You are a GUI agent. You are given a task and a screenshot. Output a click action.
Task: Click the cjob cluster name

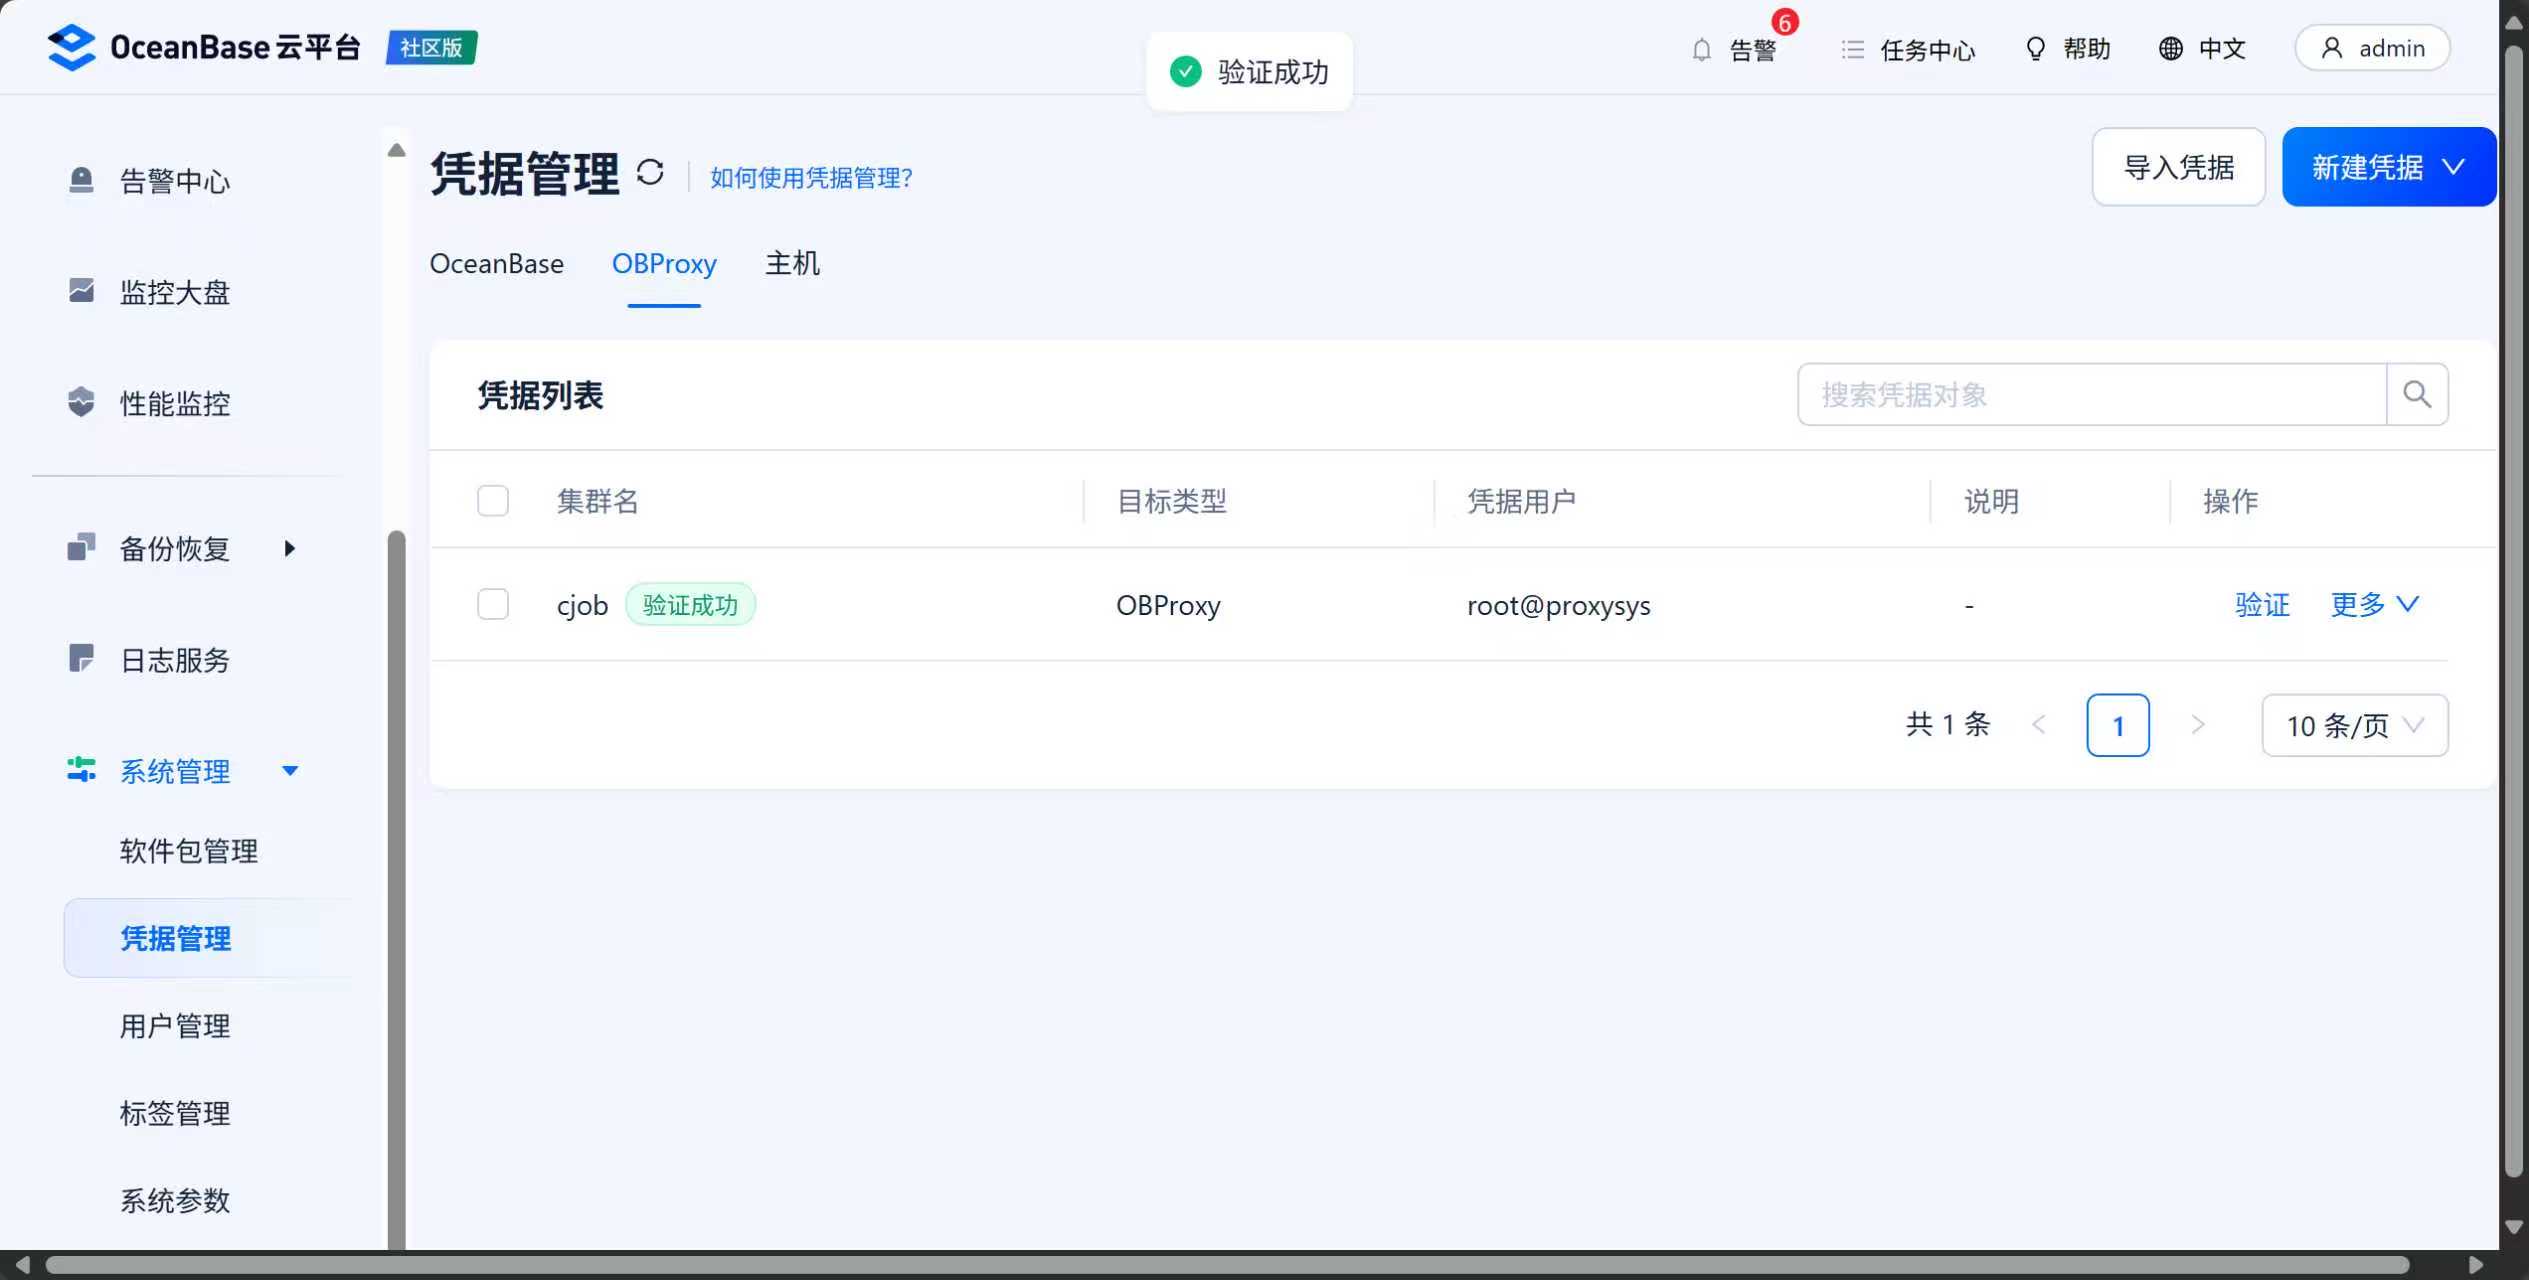point(582,605)
